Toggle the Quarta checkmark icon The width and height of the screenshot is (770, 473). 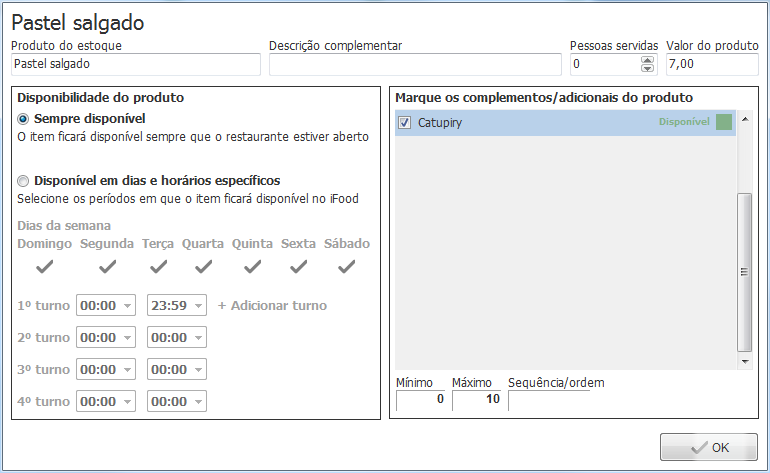pyautogui.click(x=203, y=267)
